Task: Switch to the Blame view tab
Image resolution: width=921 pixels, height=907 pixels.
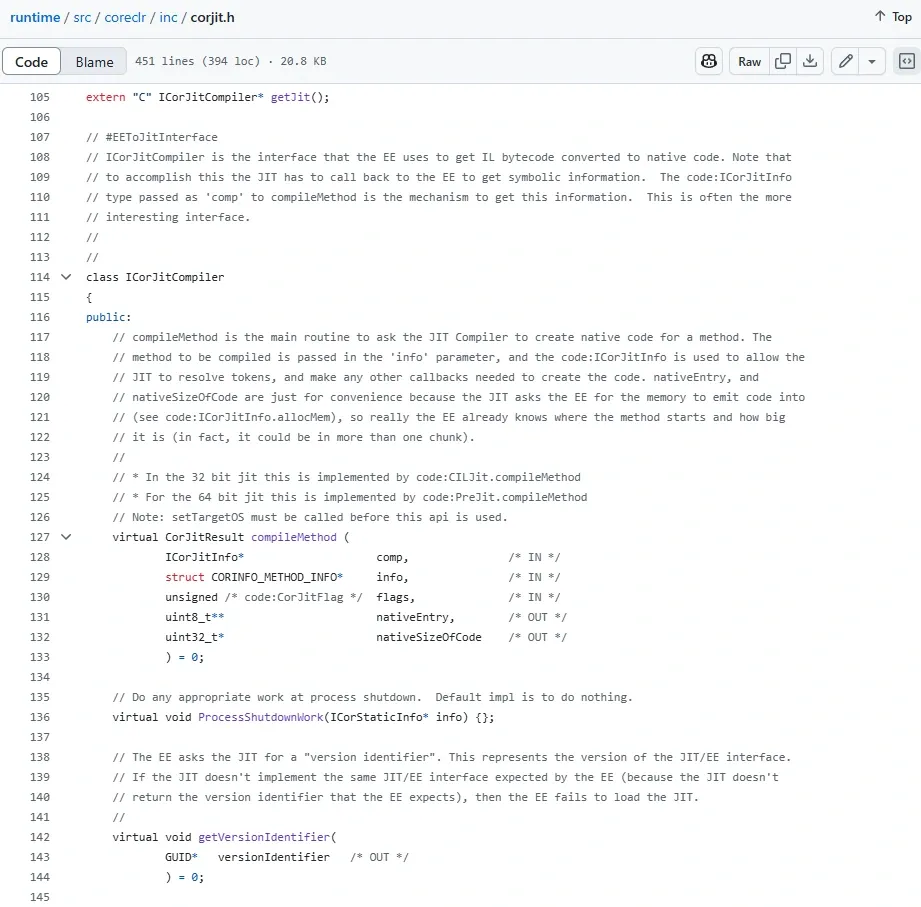Action: [94, 61]
